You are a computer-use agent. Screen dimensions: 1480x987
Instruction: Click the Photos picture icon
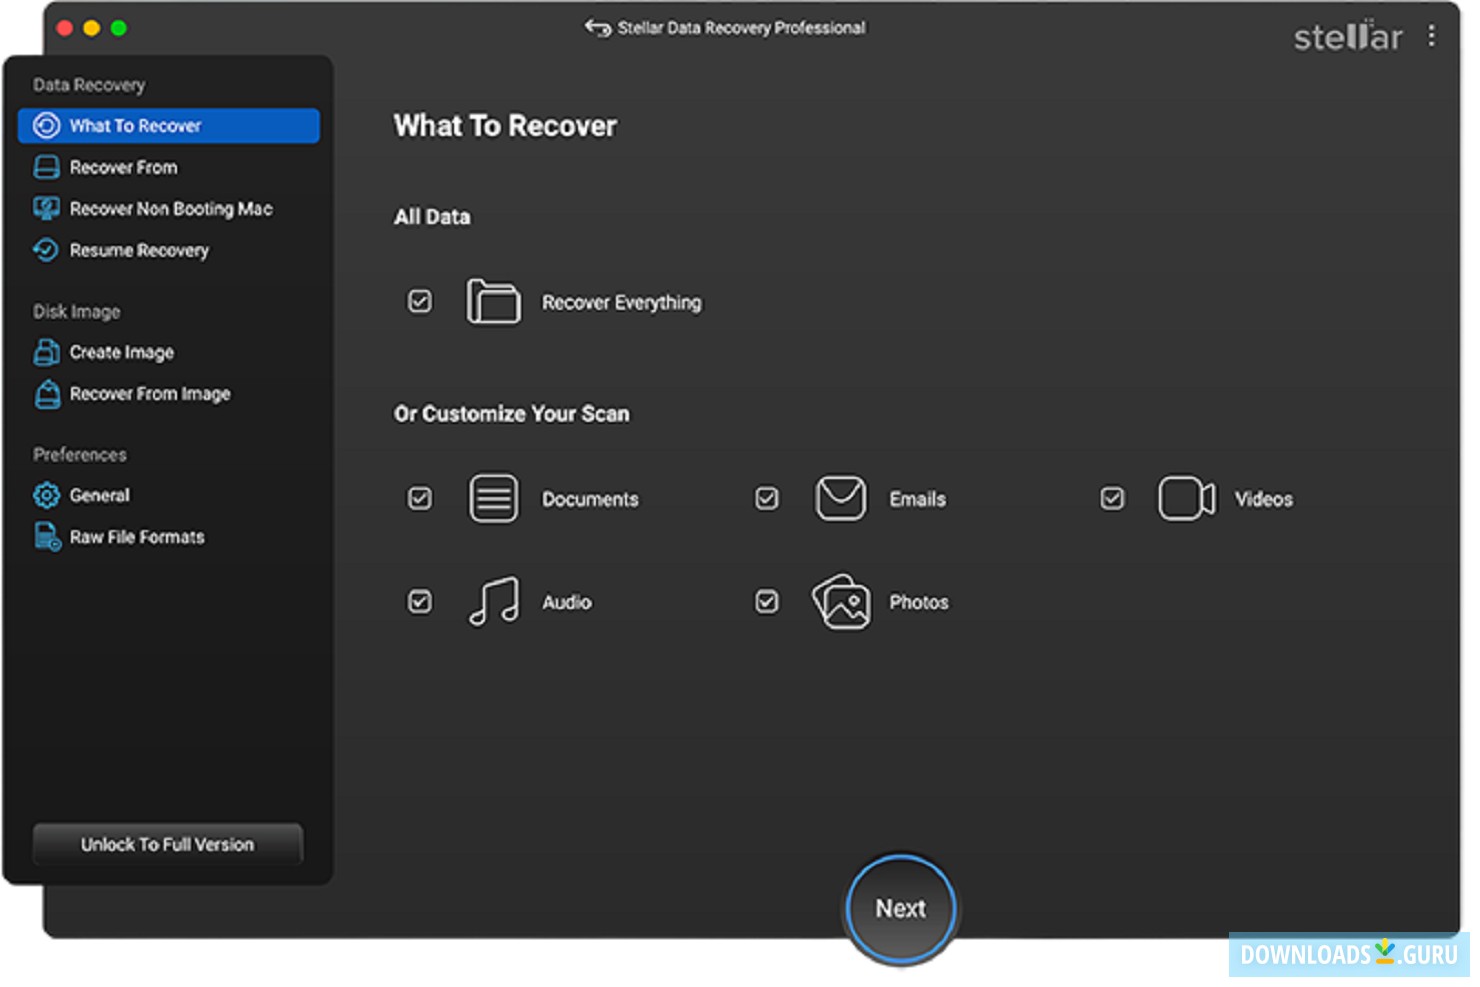click(840, 601)
